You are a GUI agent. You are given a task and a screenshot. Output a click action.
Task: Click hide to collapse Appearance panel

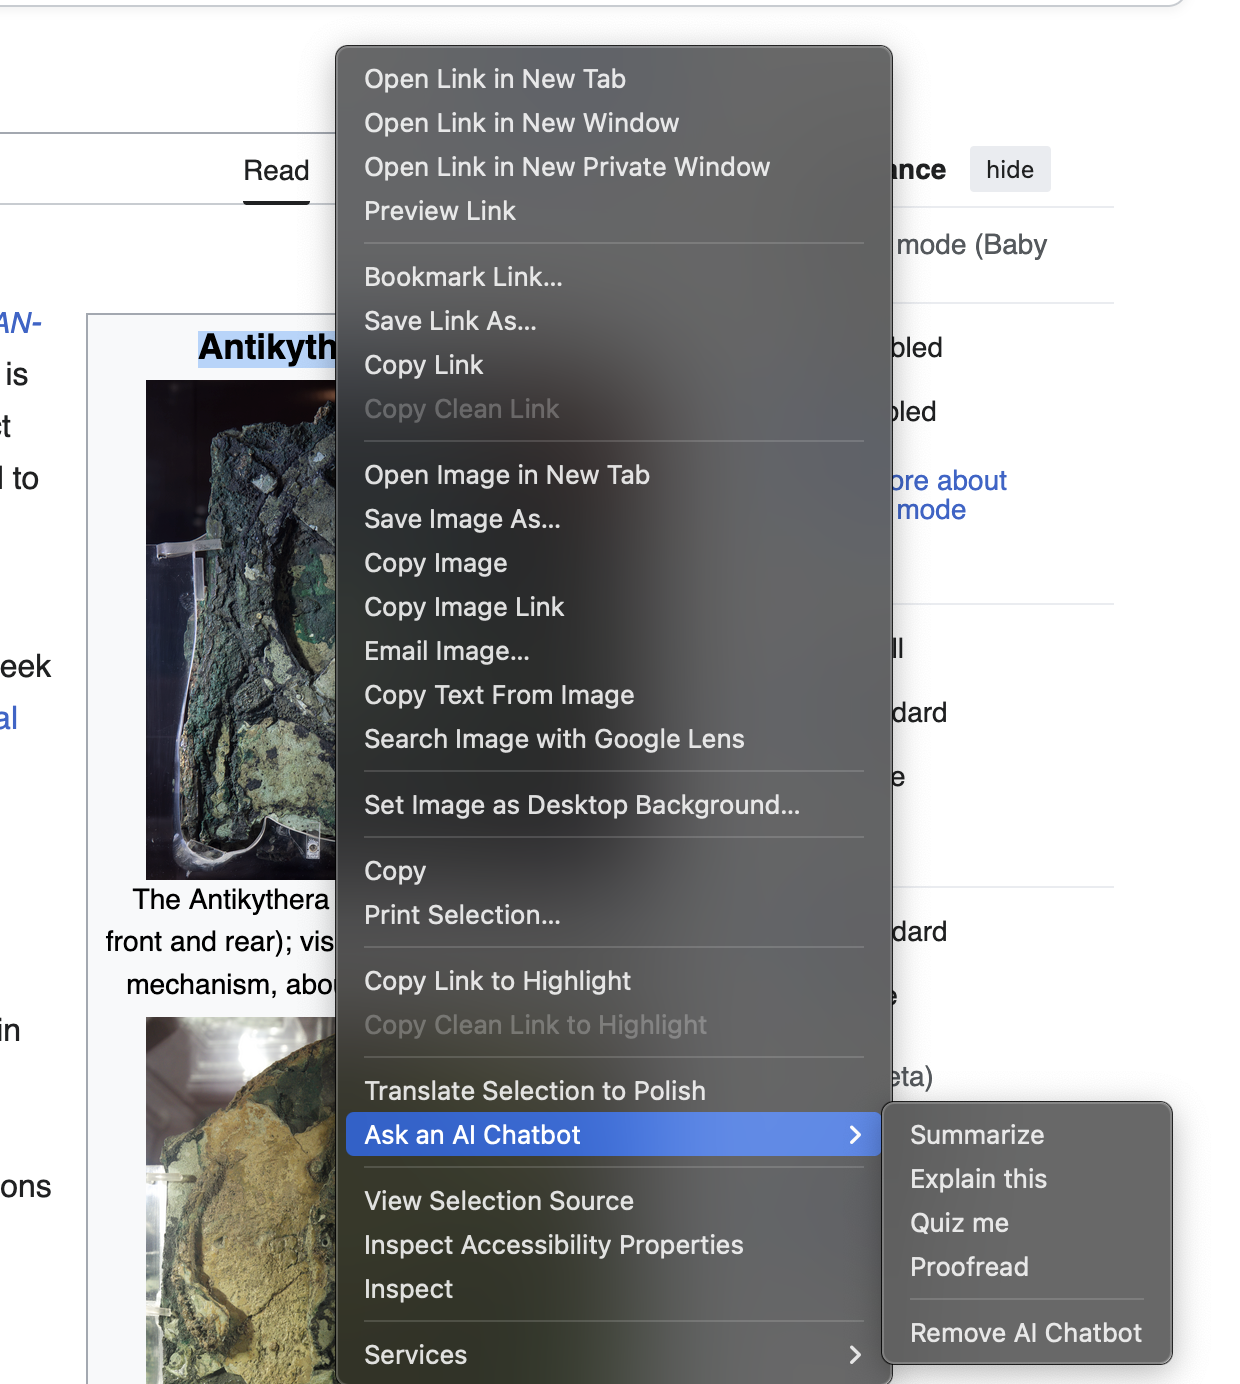pos(1010,169)
